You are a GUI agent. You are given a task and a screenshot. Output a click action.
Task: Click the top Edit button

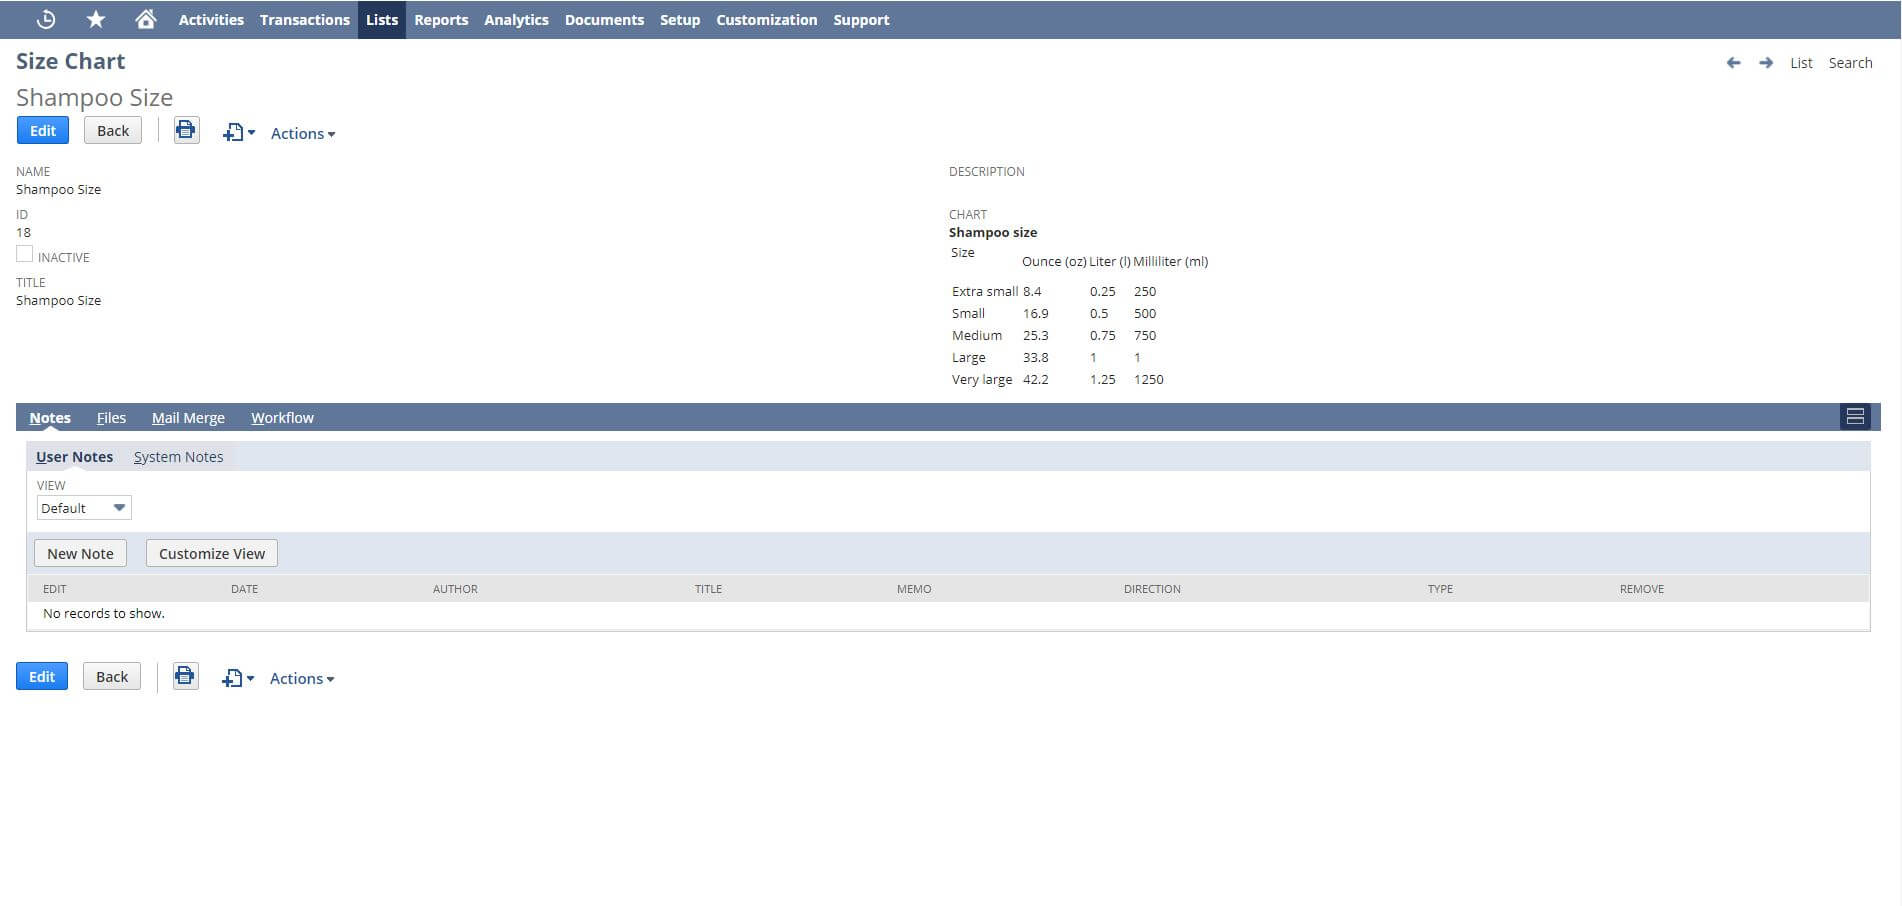point(43,130)
